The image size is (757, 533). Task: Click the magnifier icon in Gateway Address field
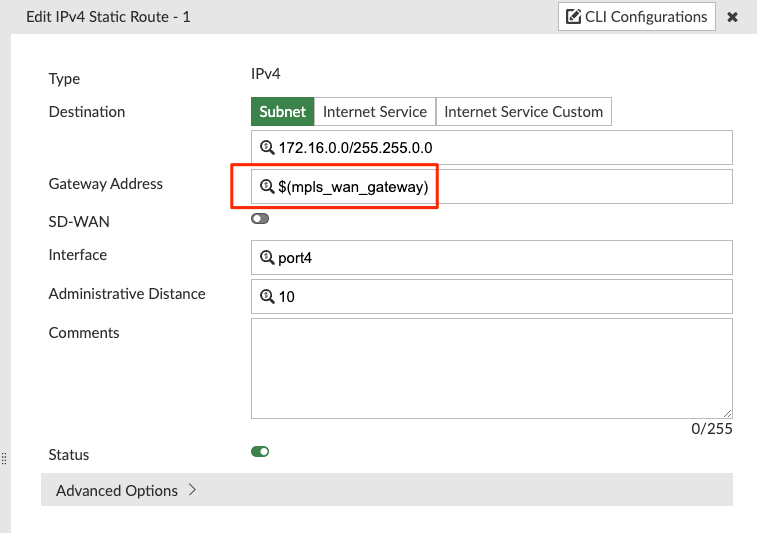coord(267,186)
